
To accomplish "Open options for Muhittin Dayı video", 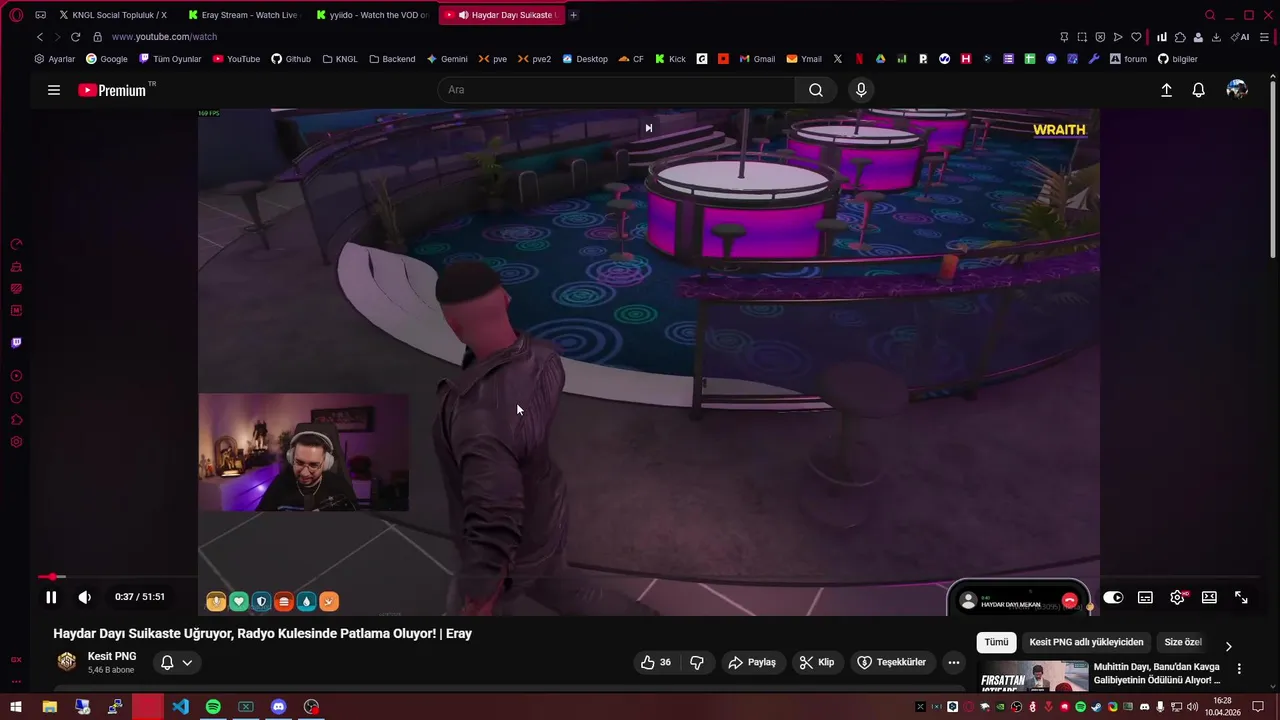I will [1239, 669].
